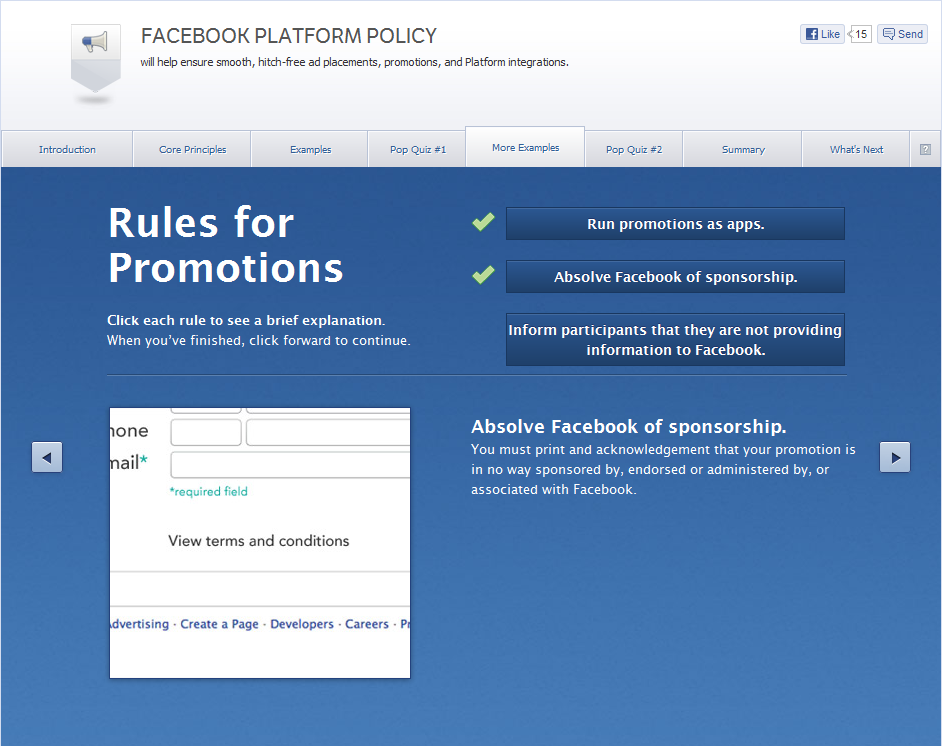The image size is (942, 746).
Task: Advance to next slide with right arrow
Action: point(895,457)
